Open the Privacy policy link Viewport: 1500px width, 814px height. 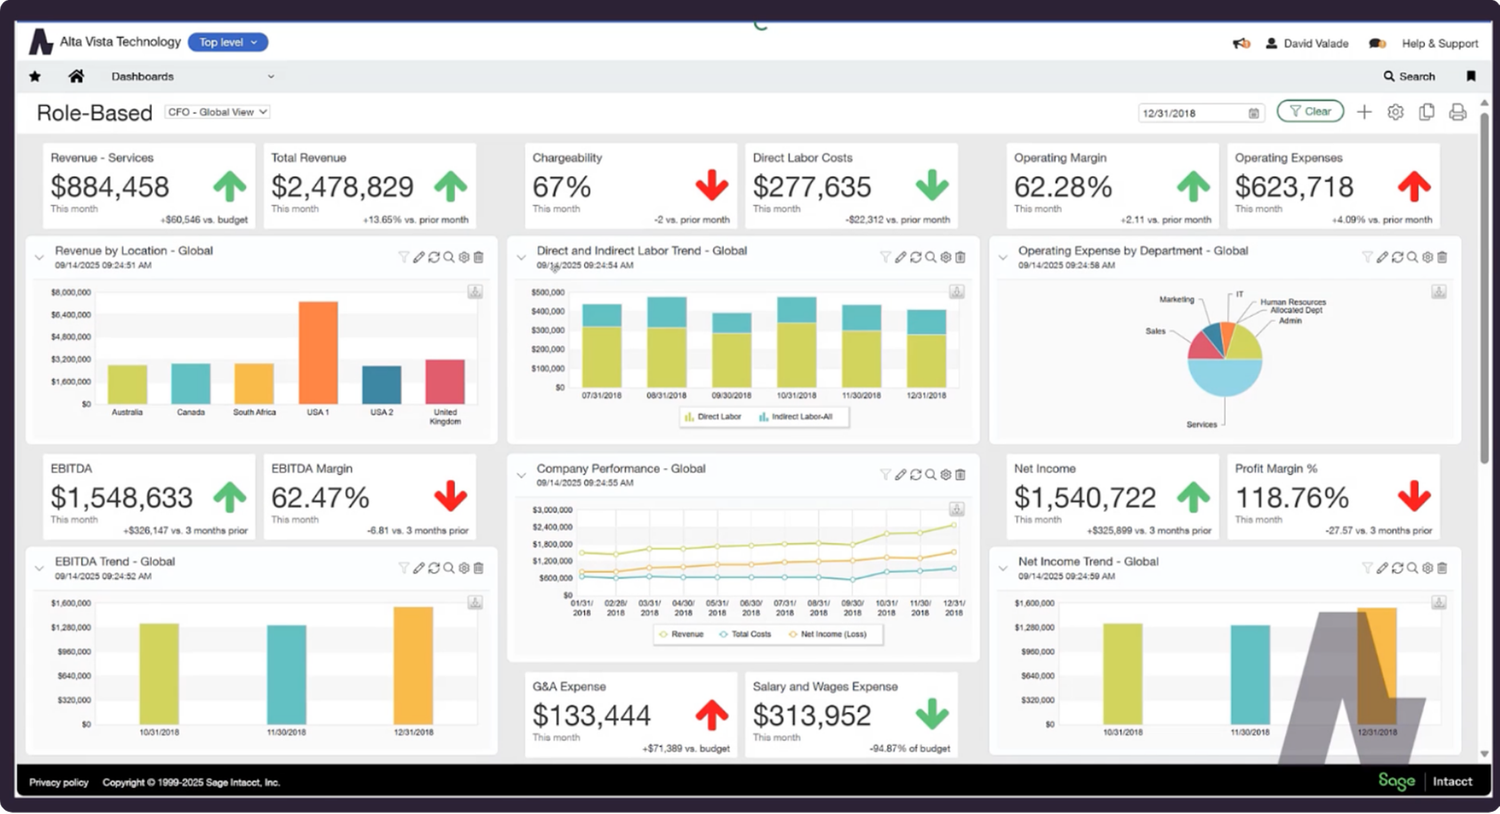pyautogui.click(x=59, y=782)
